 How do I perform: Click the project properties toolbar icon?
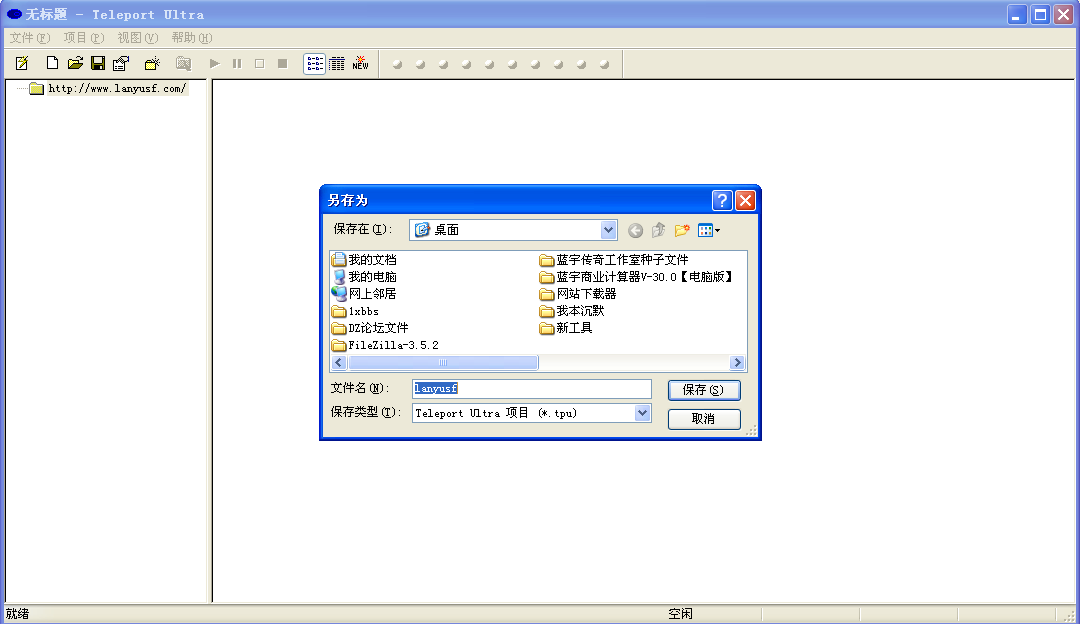click(121, 64)
